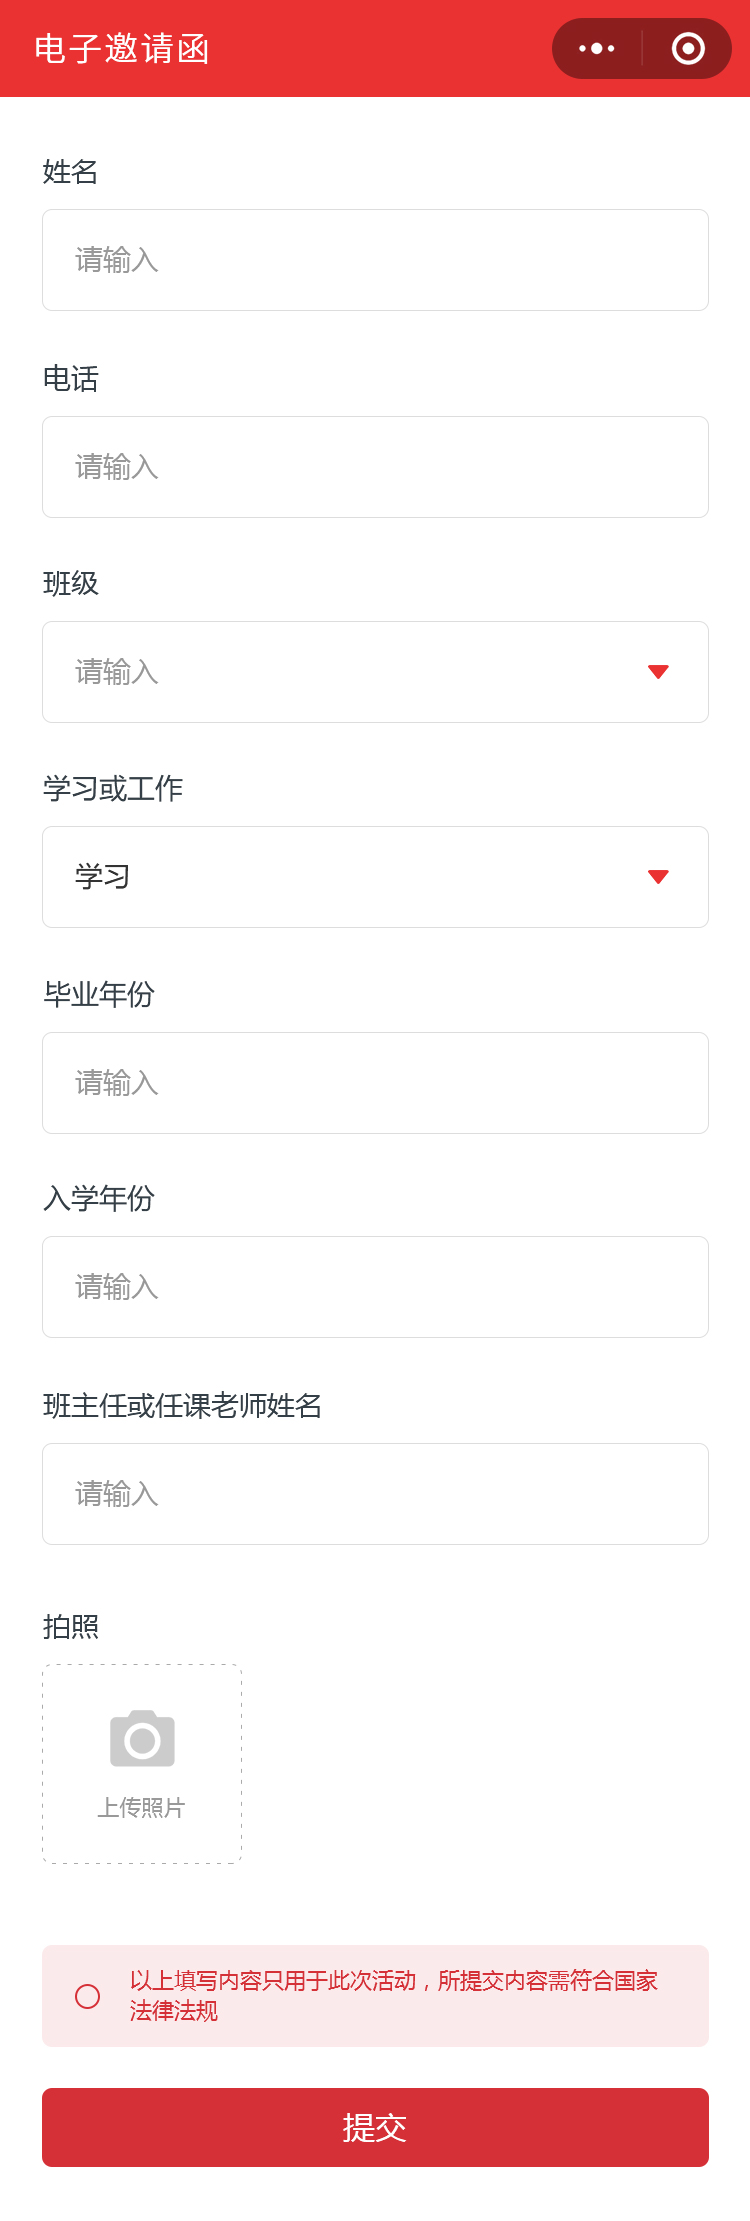Screen dimensions: 750x2221
Task: Click the red arrow in 班级 field
Action: point(658,672)
